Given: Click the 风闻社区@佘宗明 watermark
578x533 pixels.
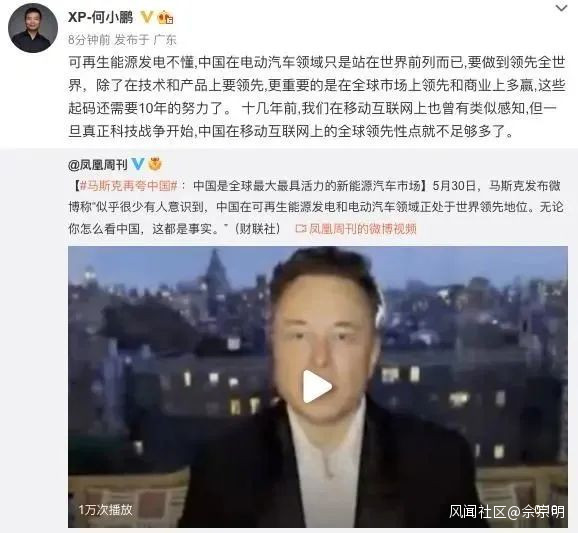Looking at the screenshot, I should (x=506, y=512).
